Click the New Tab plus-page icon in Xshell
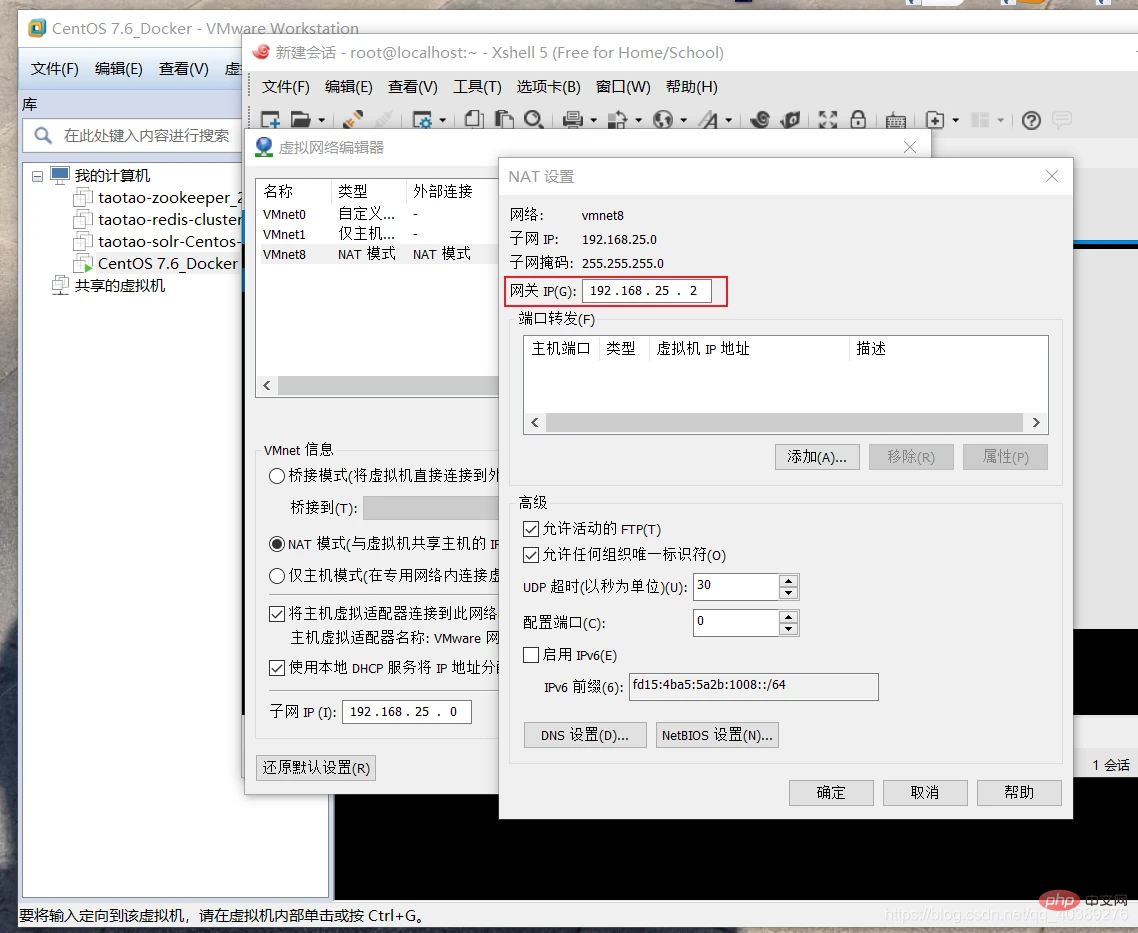The width and height of the screenshot is (1138, 933). (935, 120)
